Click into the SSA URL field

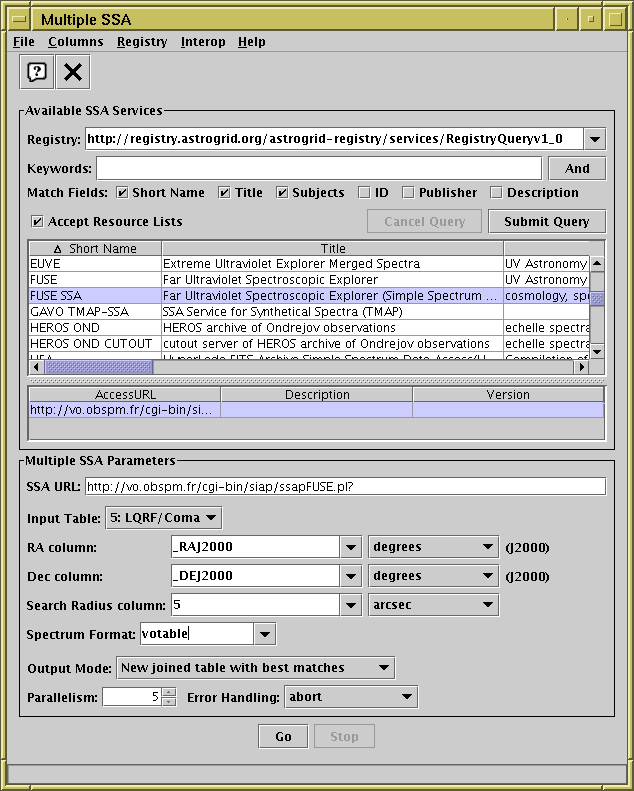point(345,487)
